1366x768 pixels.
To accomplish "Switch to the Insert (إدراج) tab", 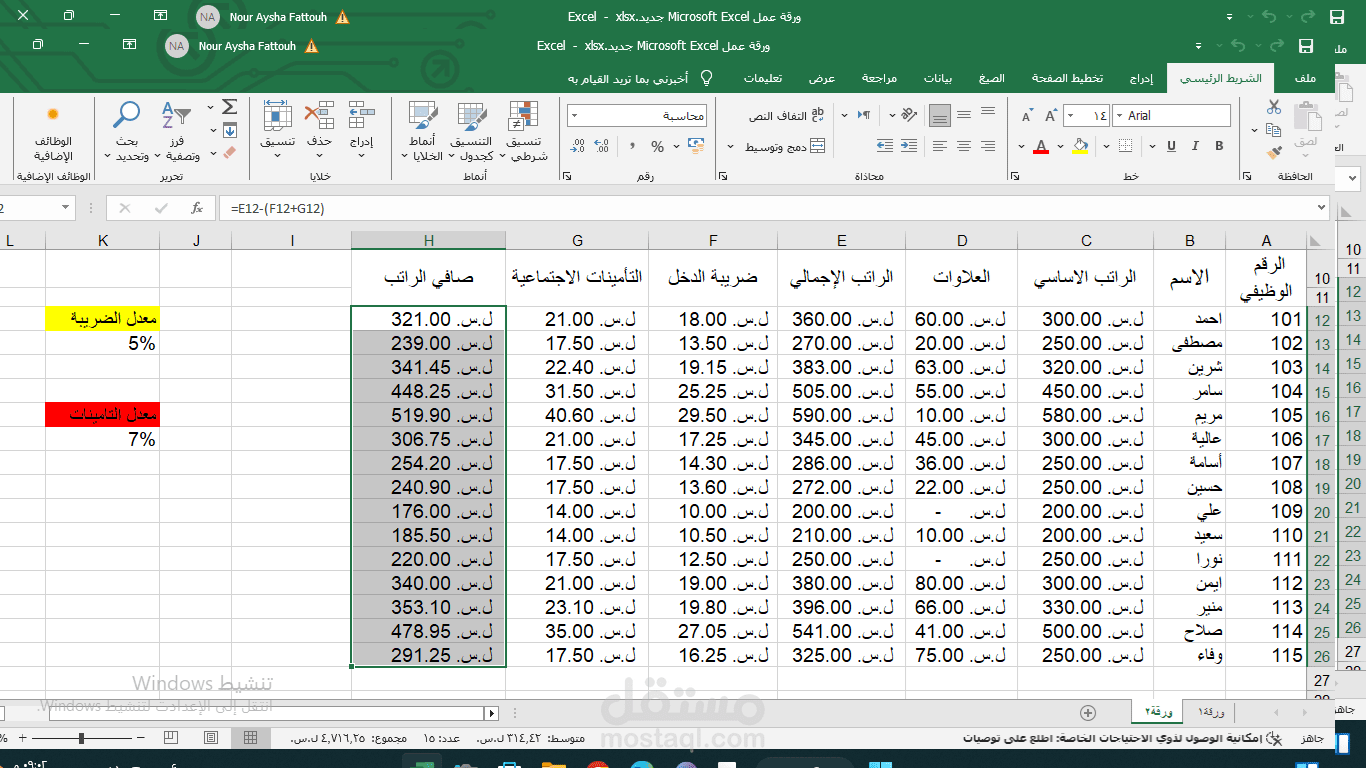I will point(1141,78).
